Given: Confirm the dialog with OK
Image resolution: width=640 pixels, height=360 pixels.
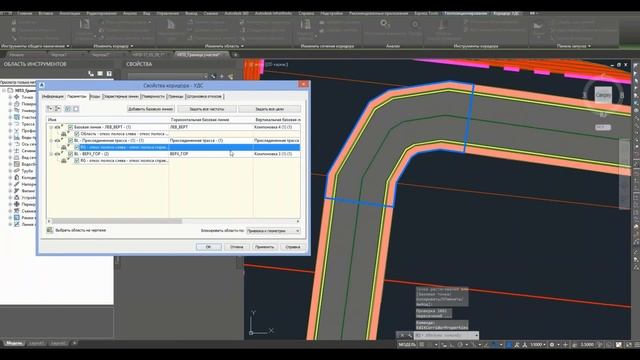Looking at the screenshot, I should [x=209, y=247].
